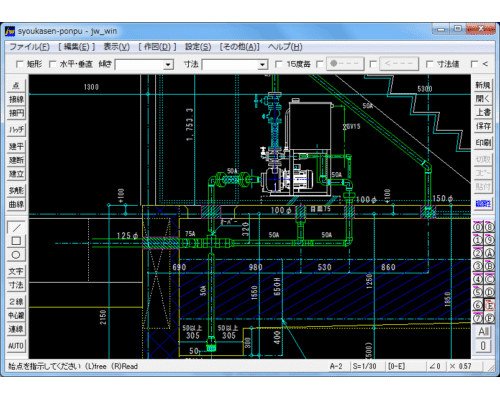Click the 上書 overwrite save button
This screenshot has width=500, height=400.
pos(483,113)
